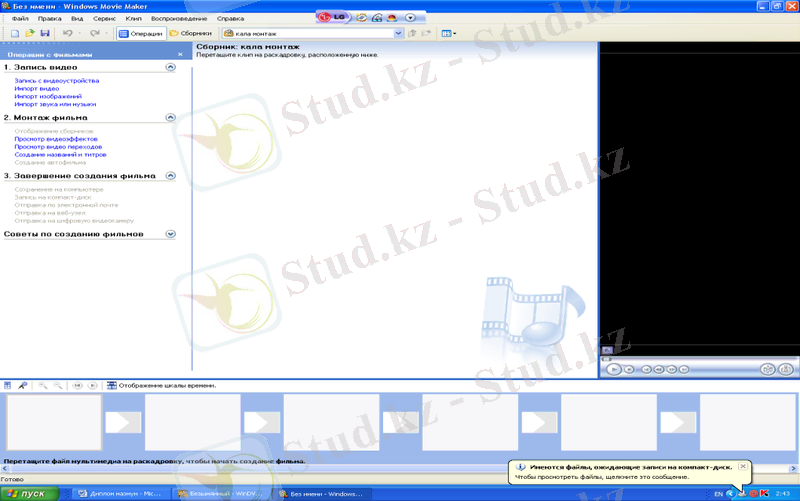The image size is (800, 501).
Task: Collapse '3. Завершение создания фильма' section
Action: click(170, 176)
